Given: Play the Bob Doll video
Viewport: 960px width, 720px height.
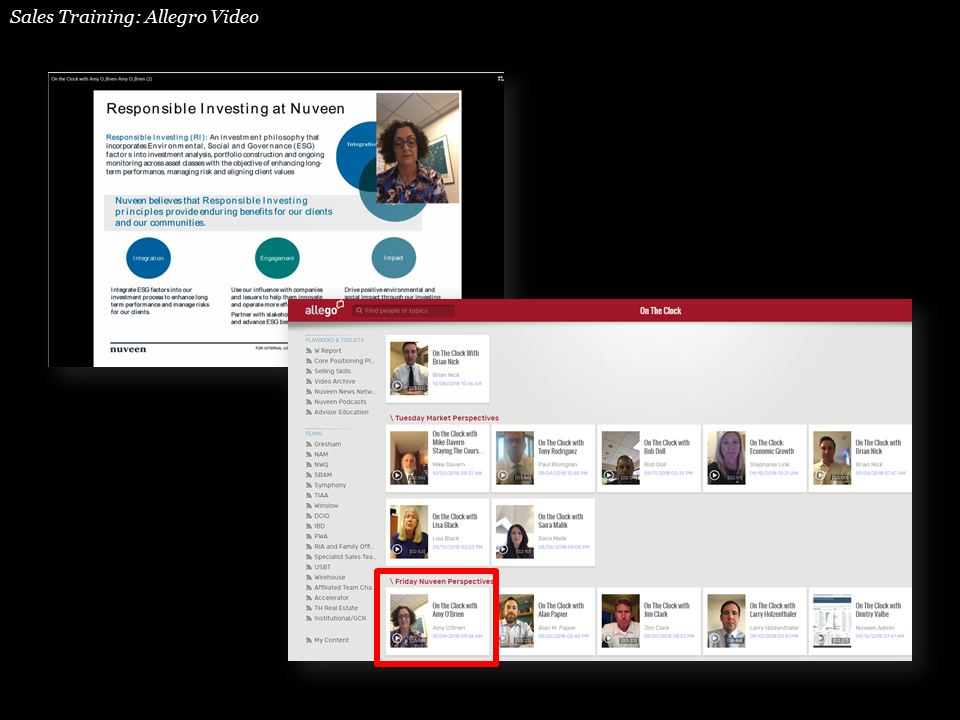Looking at the screenshot, I should [x=609, y=475].
